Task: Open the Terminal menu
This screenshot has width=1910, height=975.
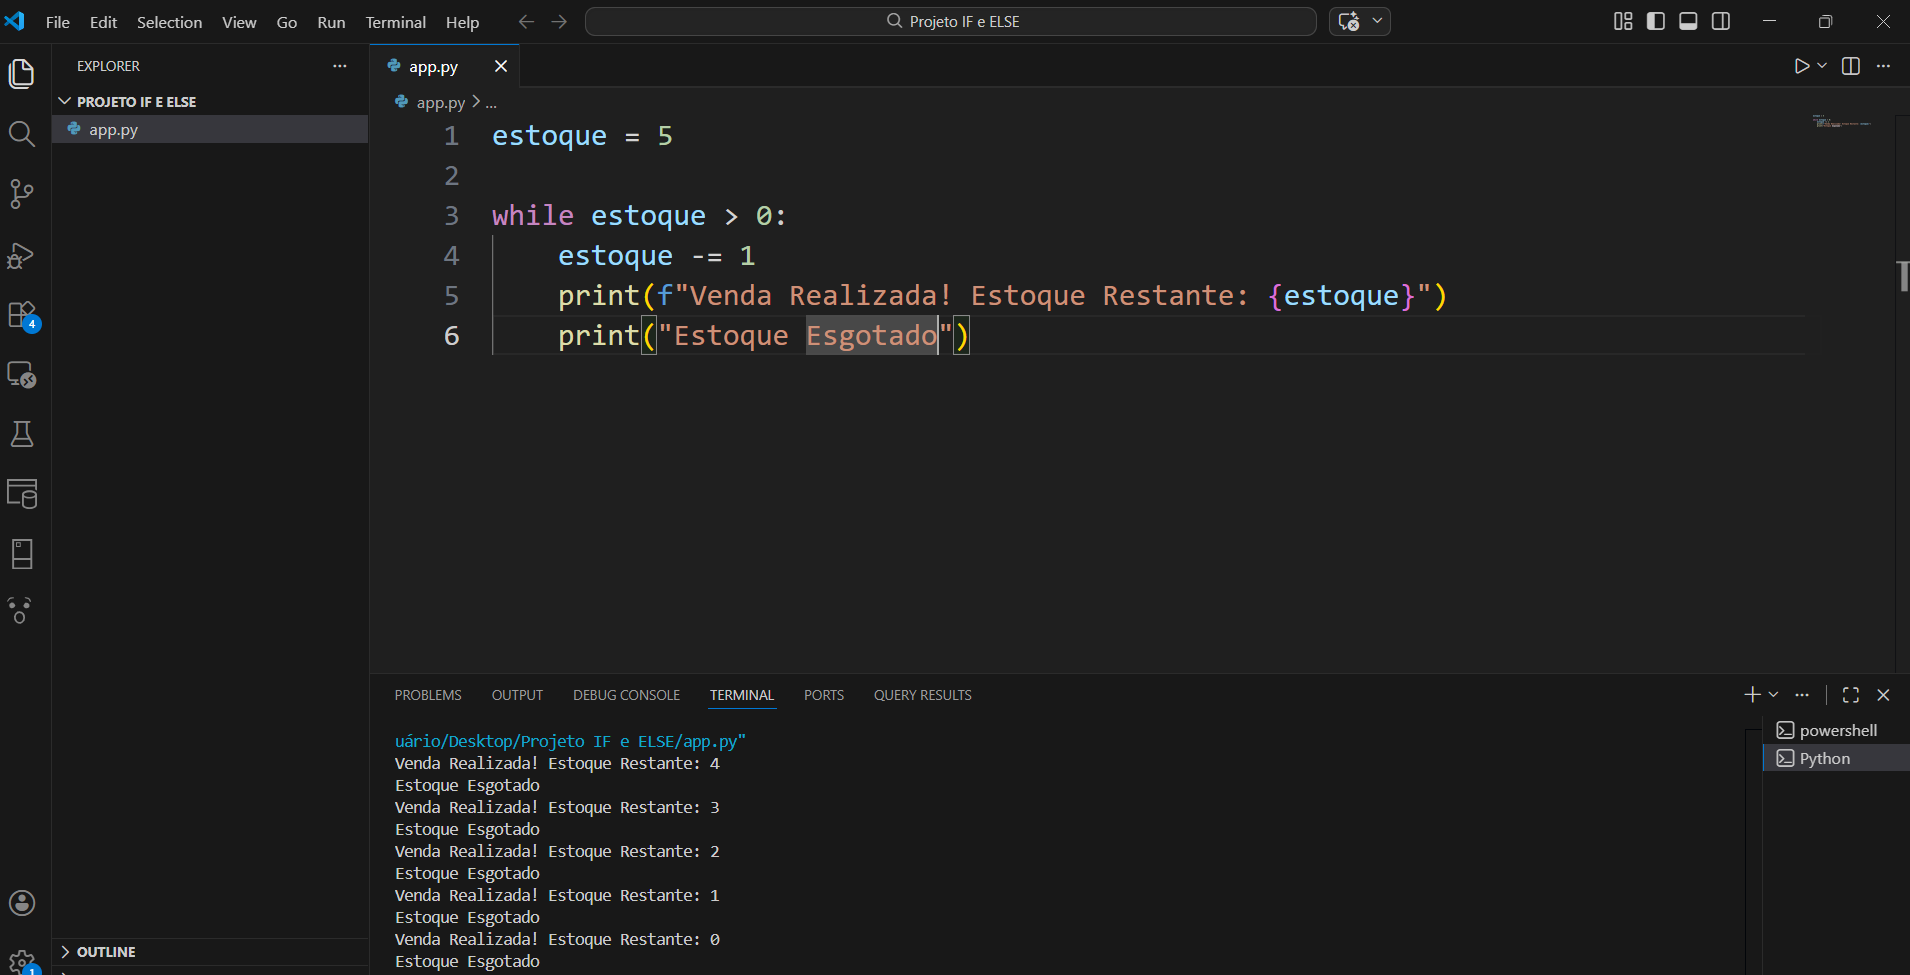Action: [x=395, y=22]
